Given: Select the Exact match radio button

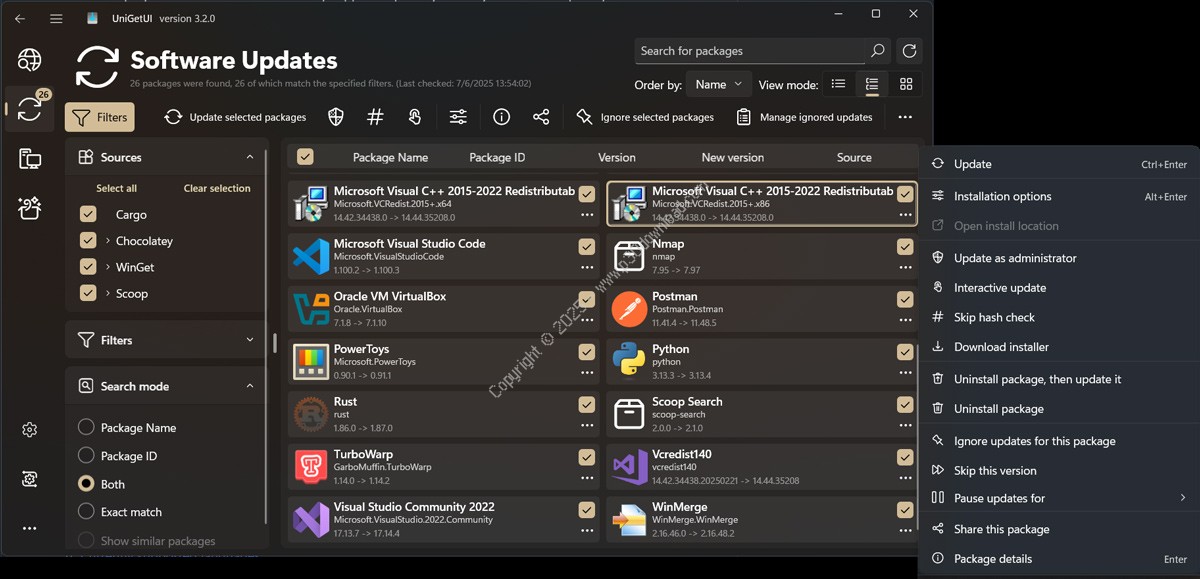Looking at the screenshot, I should [x=86, y=511].
